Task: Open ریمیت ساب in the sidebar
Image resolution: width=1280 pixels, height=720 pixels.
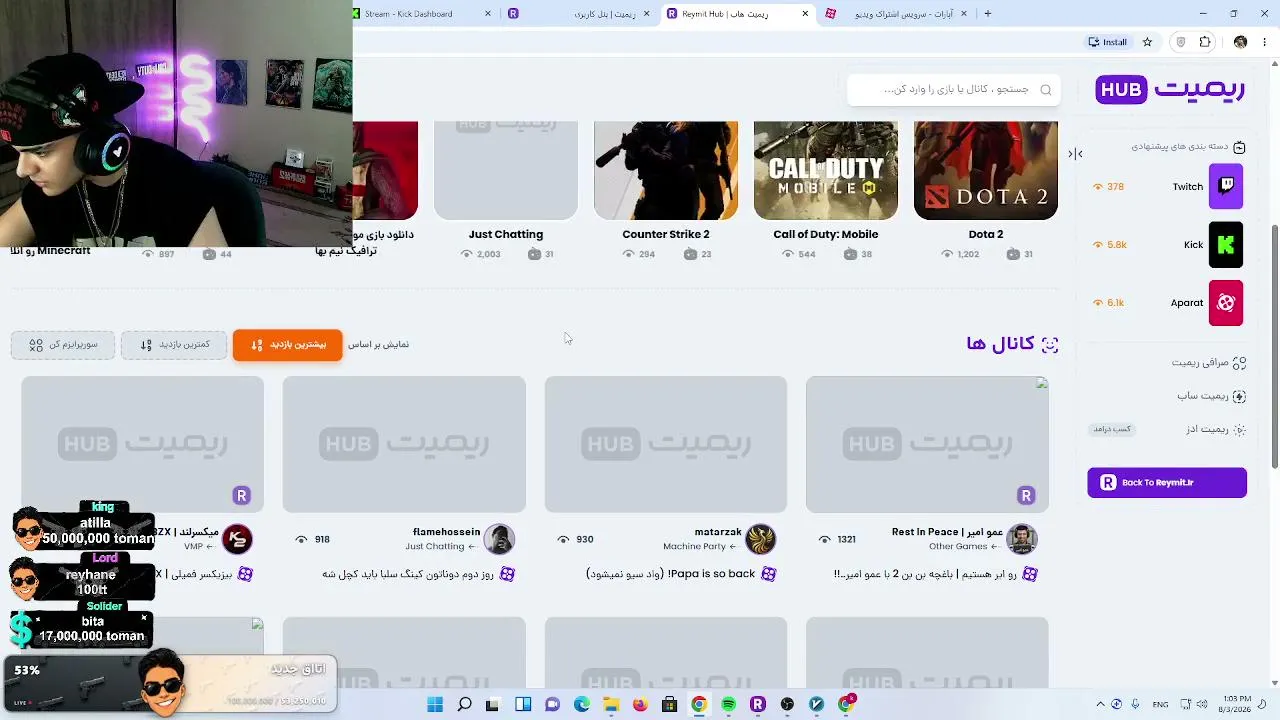Action: (1211, 396)
